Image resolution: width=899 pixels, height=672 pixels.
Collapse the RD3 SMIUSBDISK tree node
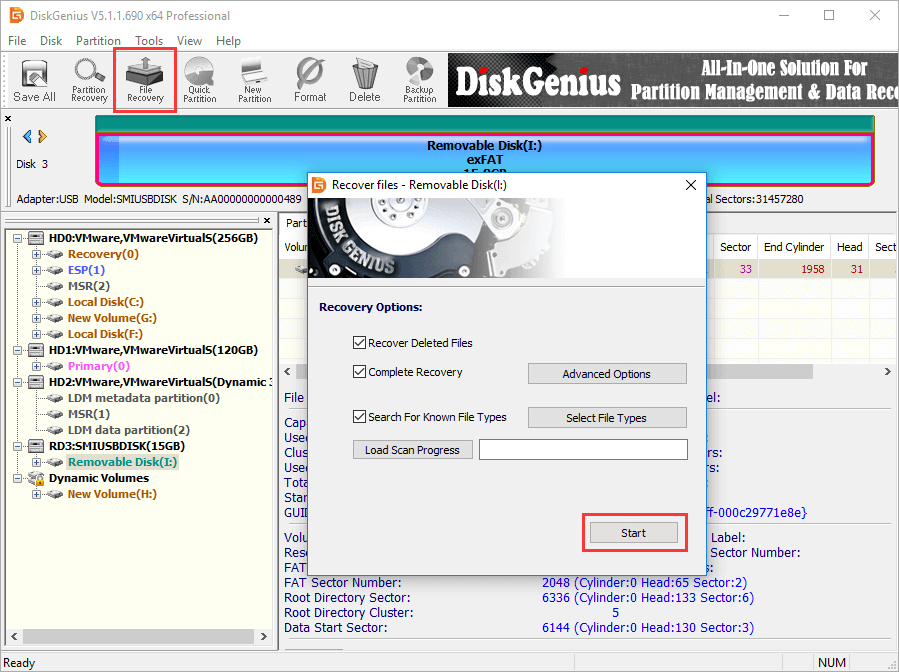[20, 446]
